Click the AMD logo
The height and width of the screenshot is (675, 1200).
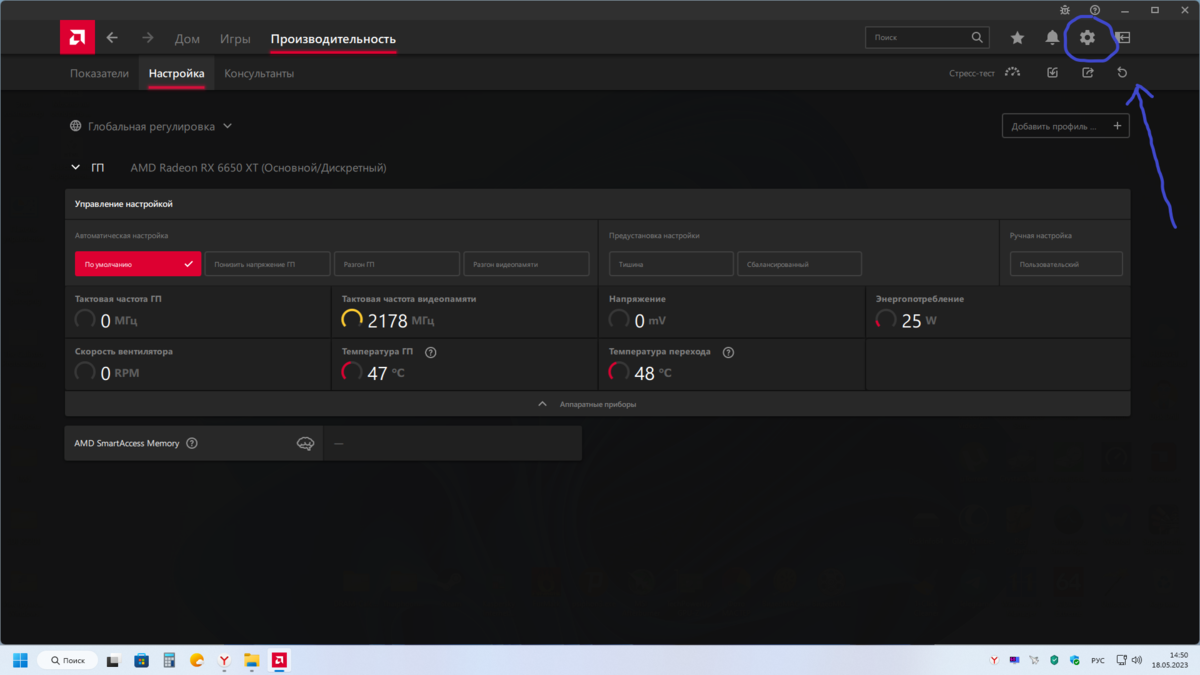[x=77, y=38]
